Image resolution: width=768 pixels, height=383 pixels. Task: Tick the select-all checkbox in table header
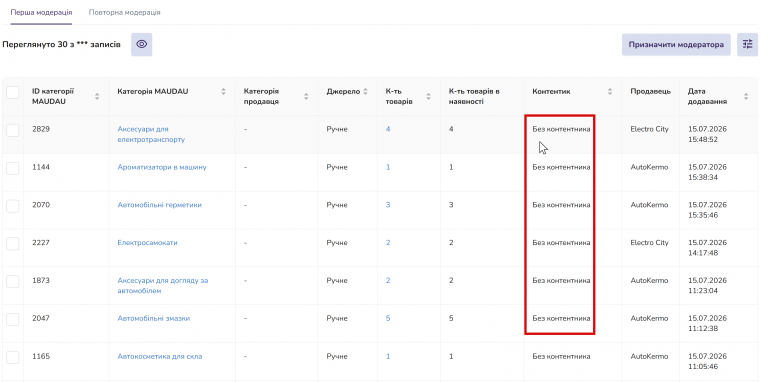pyautogui.click(x=13, y=92)
